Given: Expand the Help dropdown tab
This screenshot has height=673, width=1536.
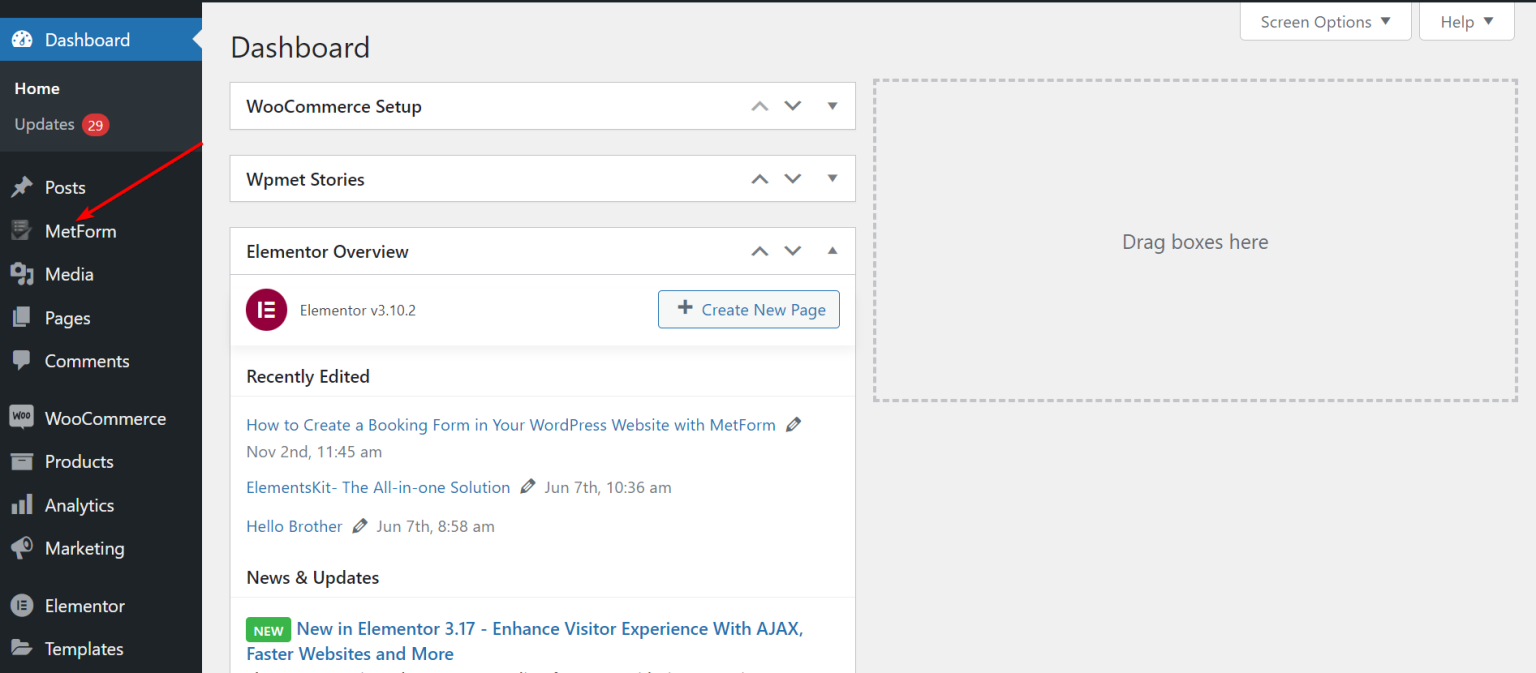Looking at the screenshot, I should coord(1466,22).
